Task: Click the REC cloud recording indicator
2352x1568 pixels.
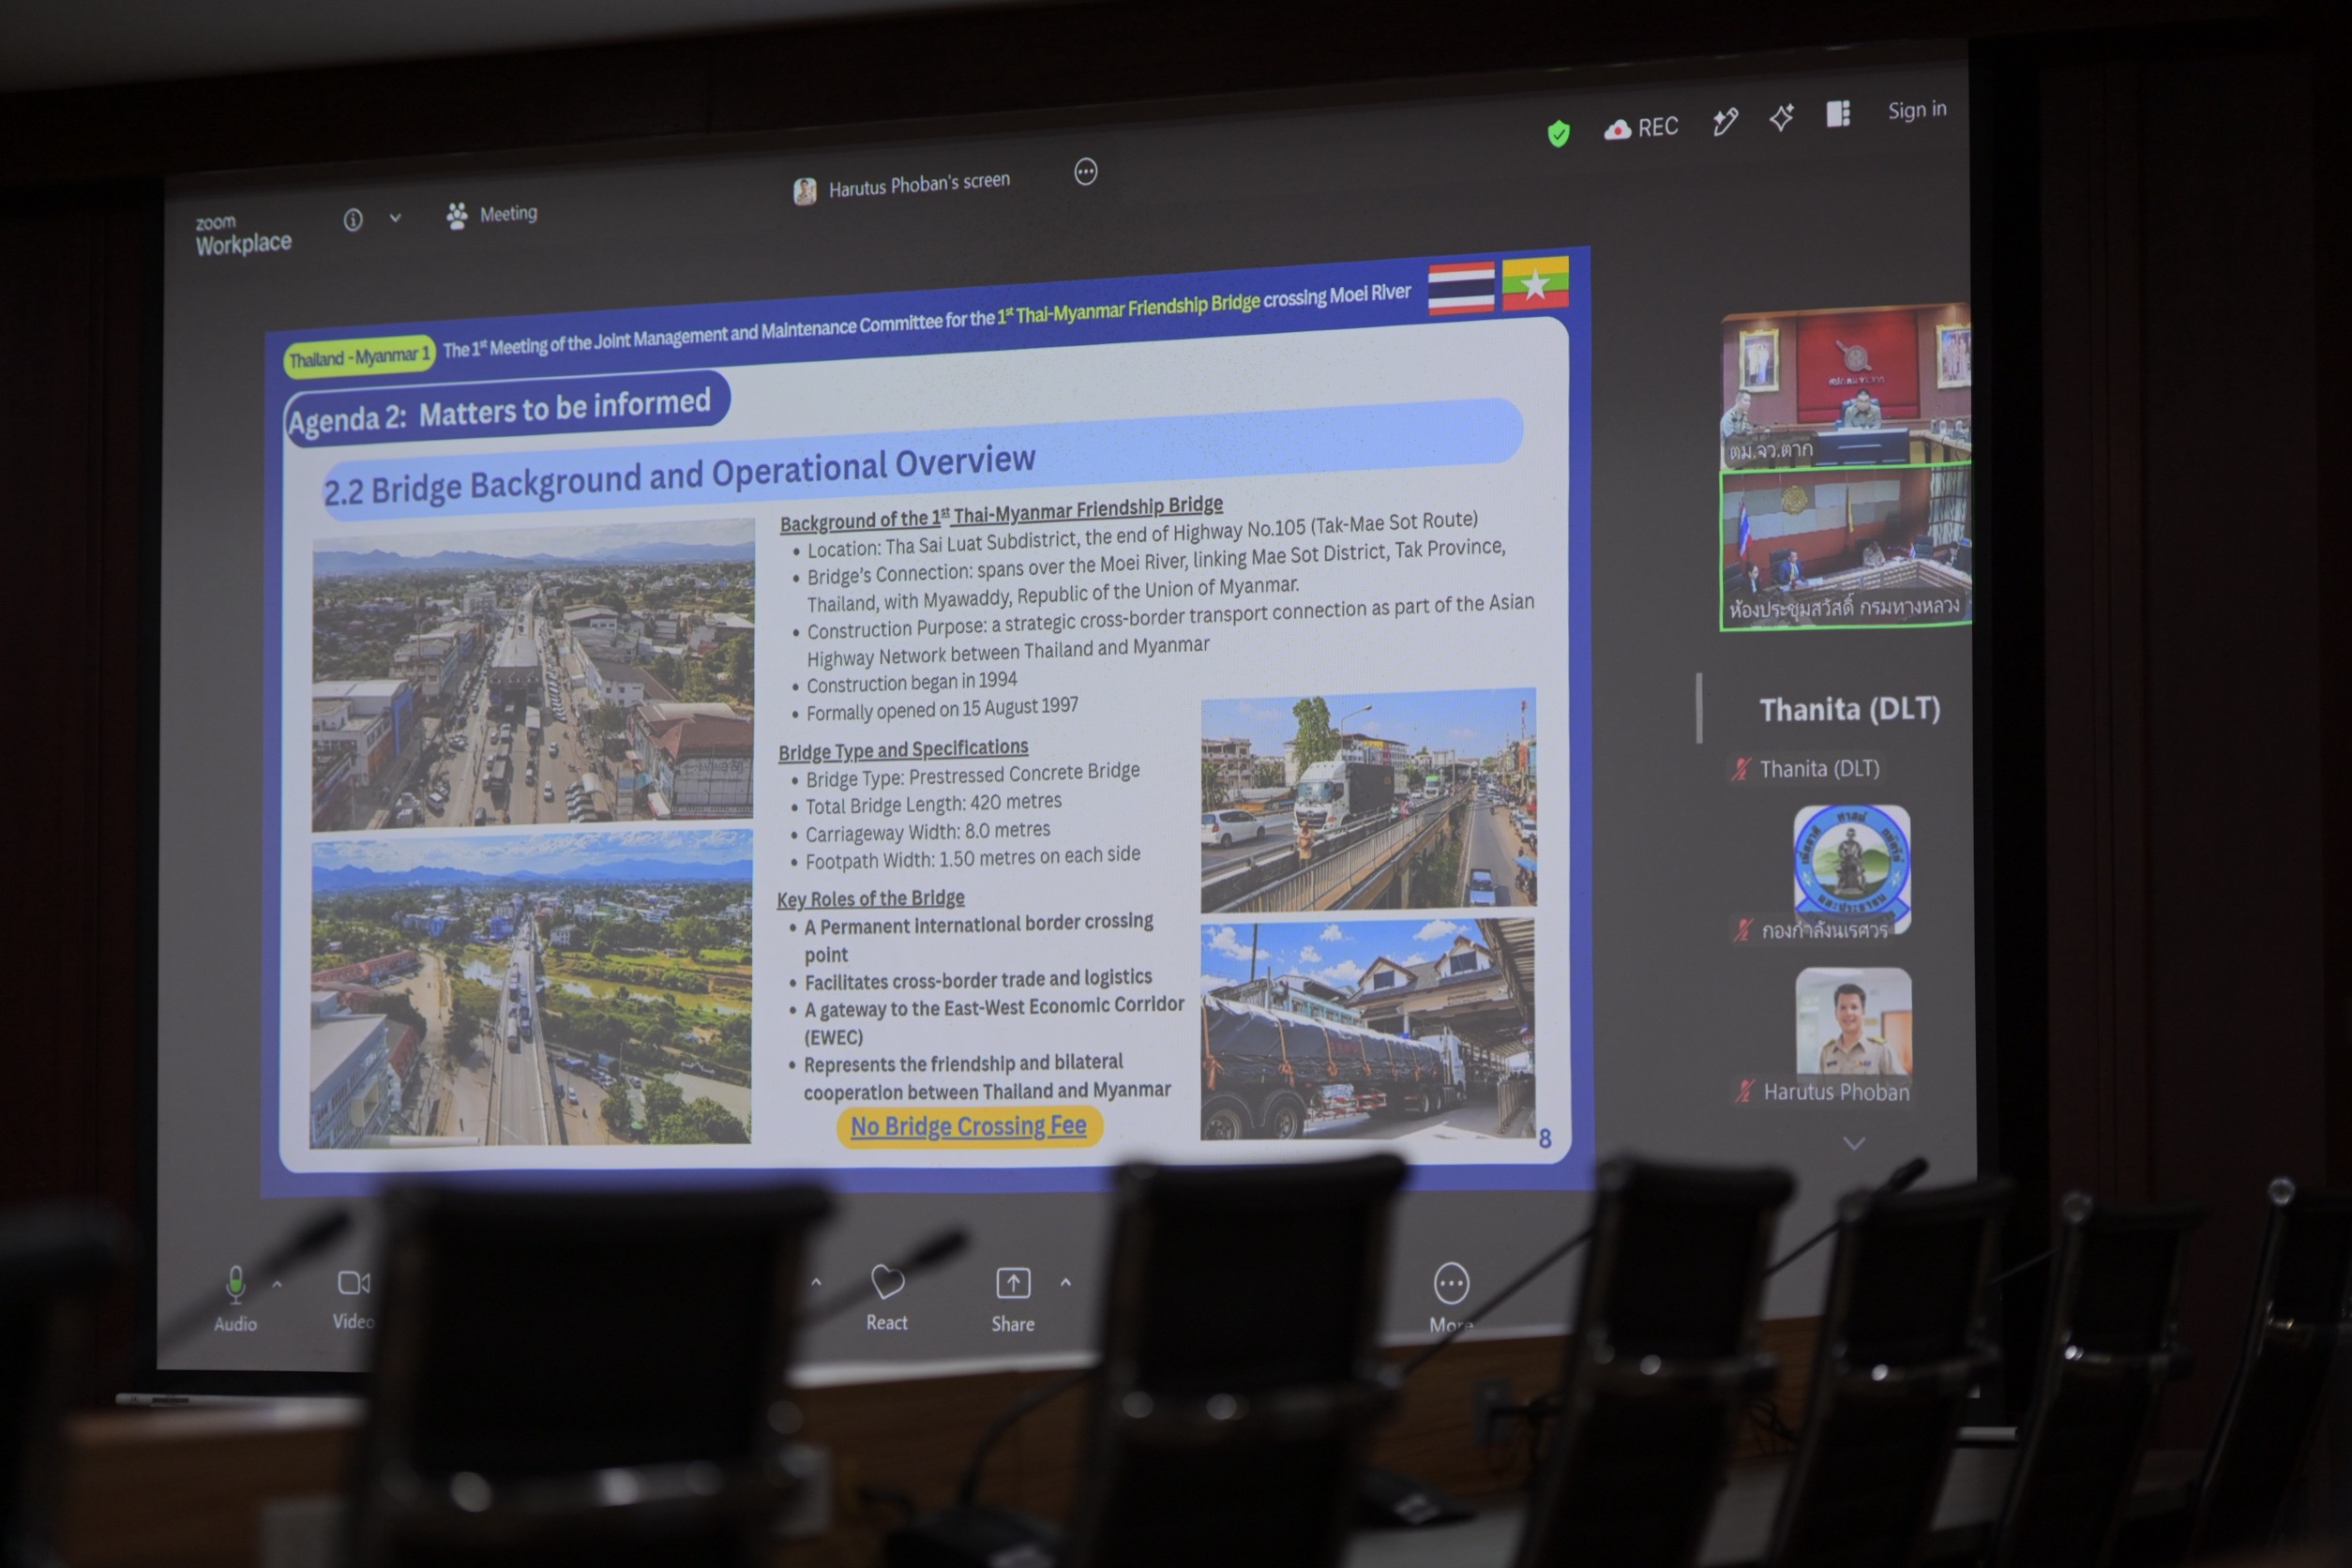Action: 1641,128
